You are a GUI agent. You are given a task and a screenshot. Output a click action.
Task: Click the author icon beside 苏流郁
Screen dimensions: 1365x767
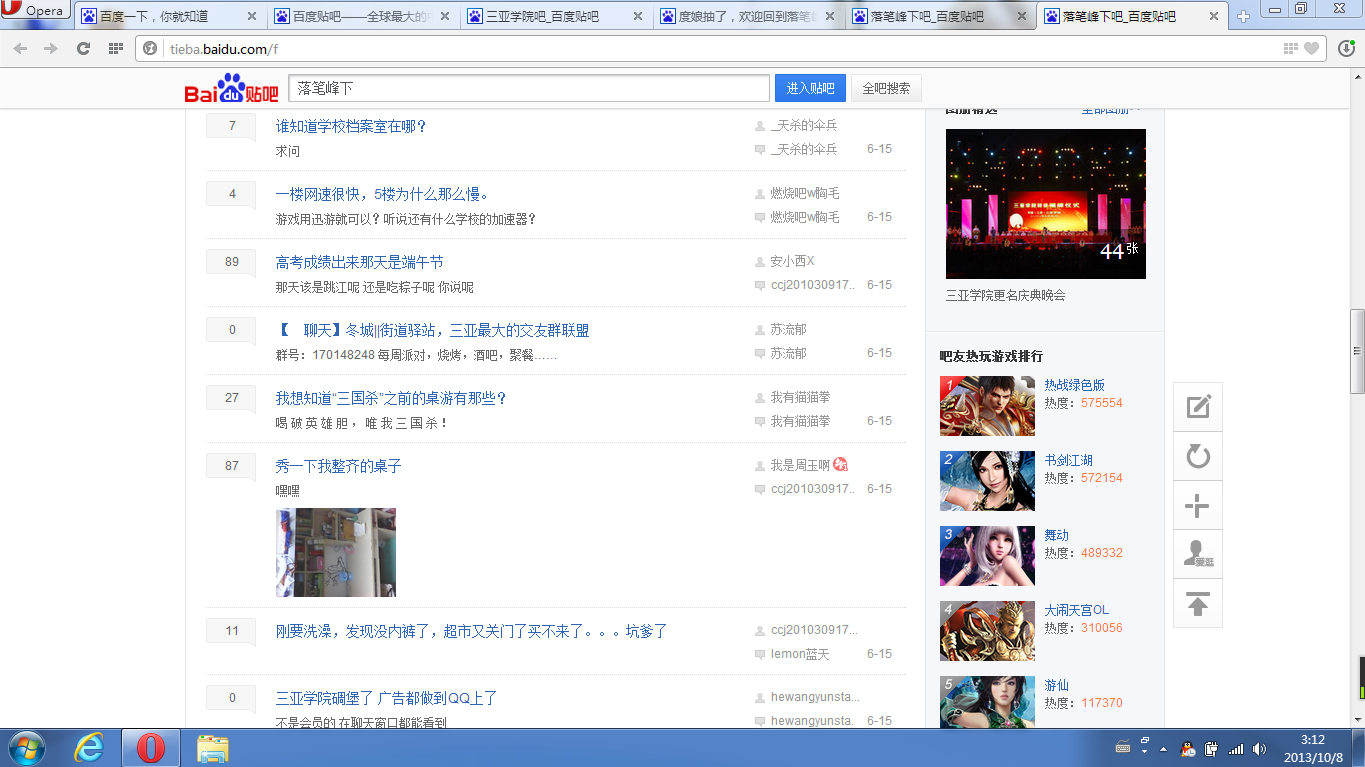click(x=760, y=329)
